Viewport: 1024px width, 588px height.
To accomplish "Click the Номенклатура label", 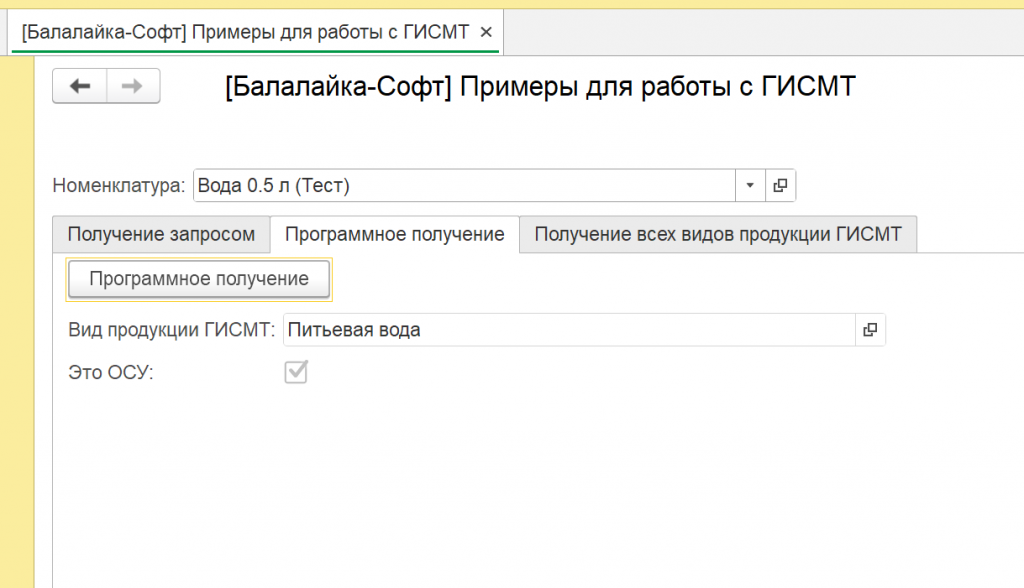I will (119, 186).
